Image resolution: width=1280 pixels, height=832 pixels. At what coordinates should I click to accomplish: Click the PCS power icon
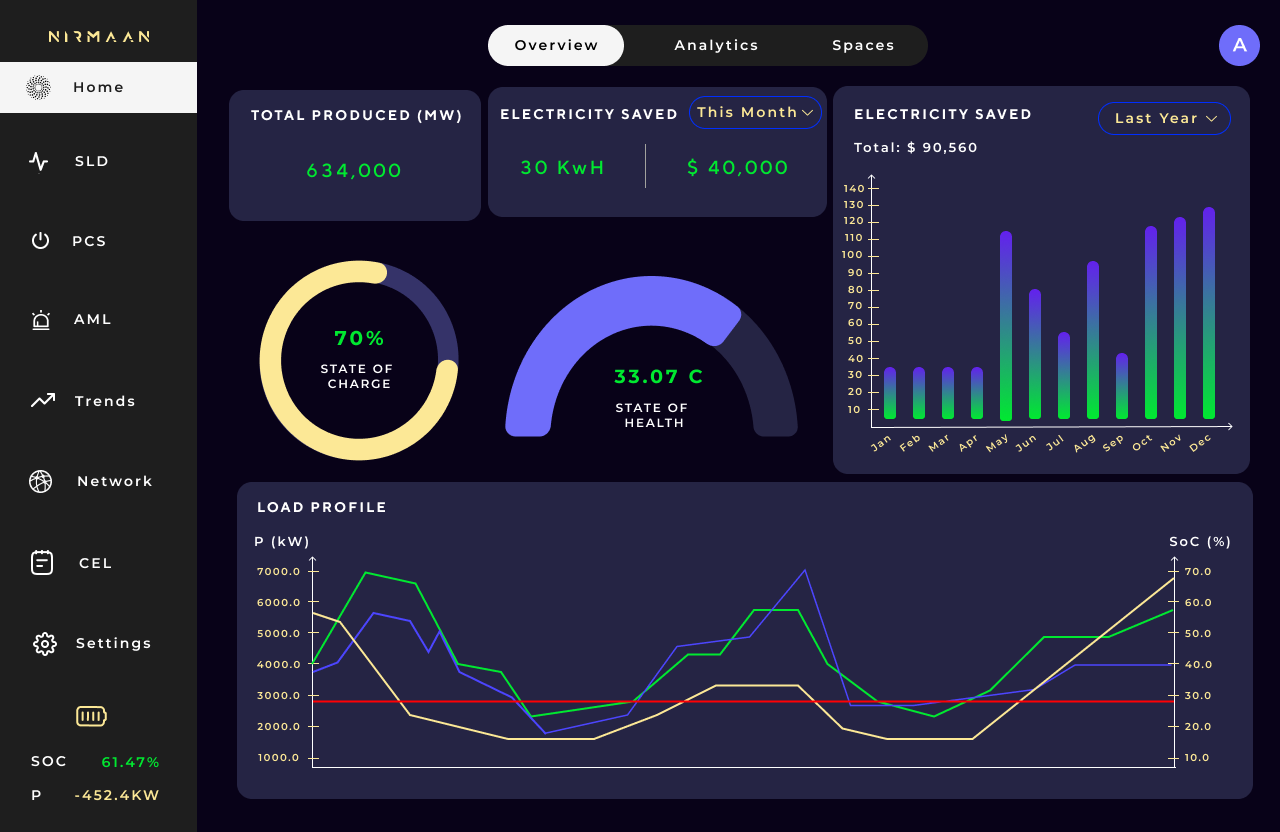[40, 241]
